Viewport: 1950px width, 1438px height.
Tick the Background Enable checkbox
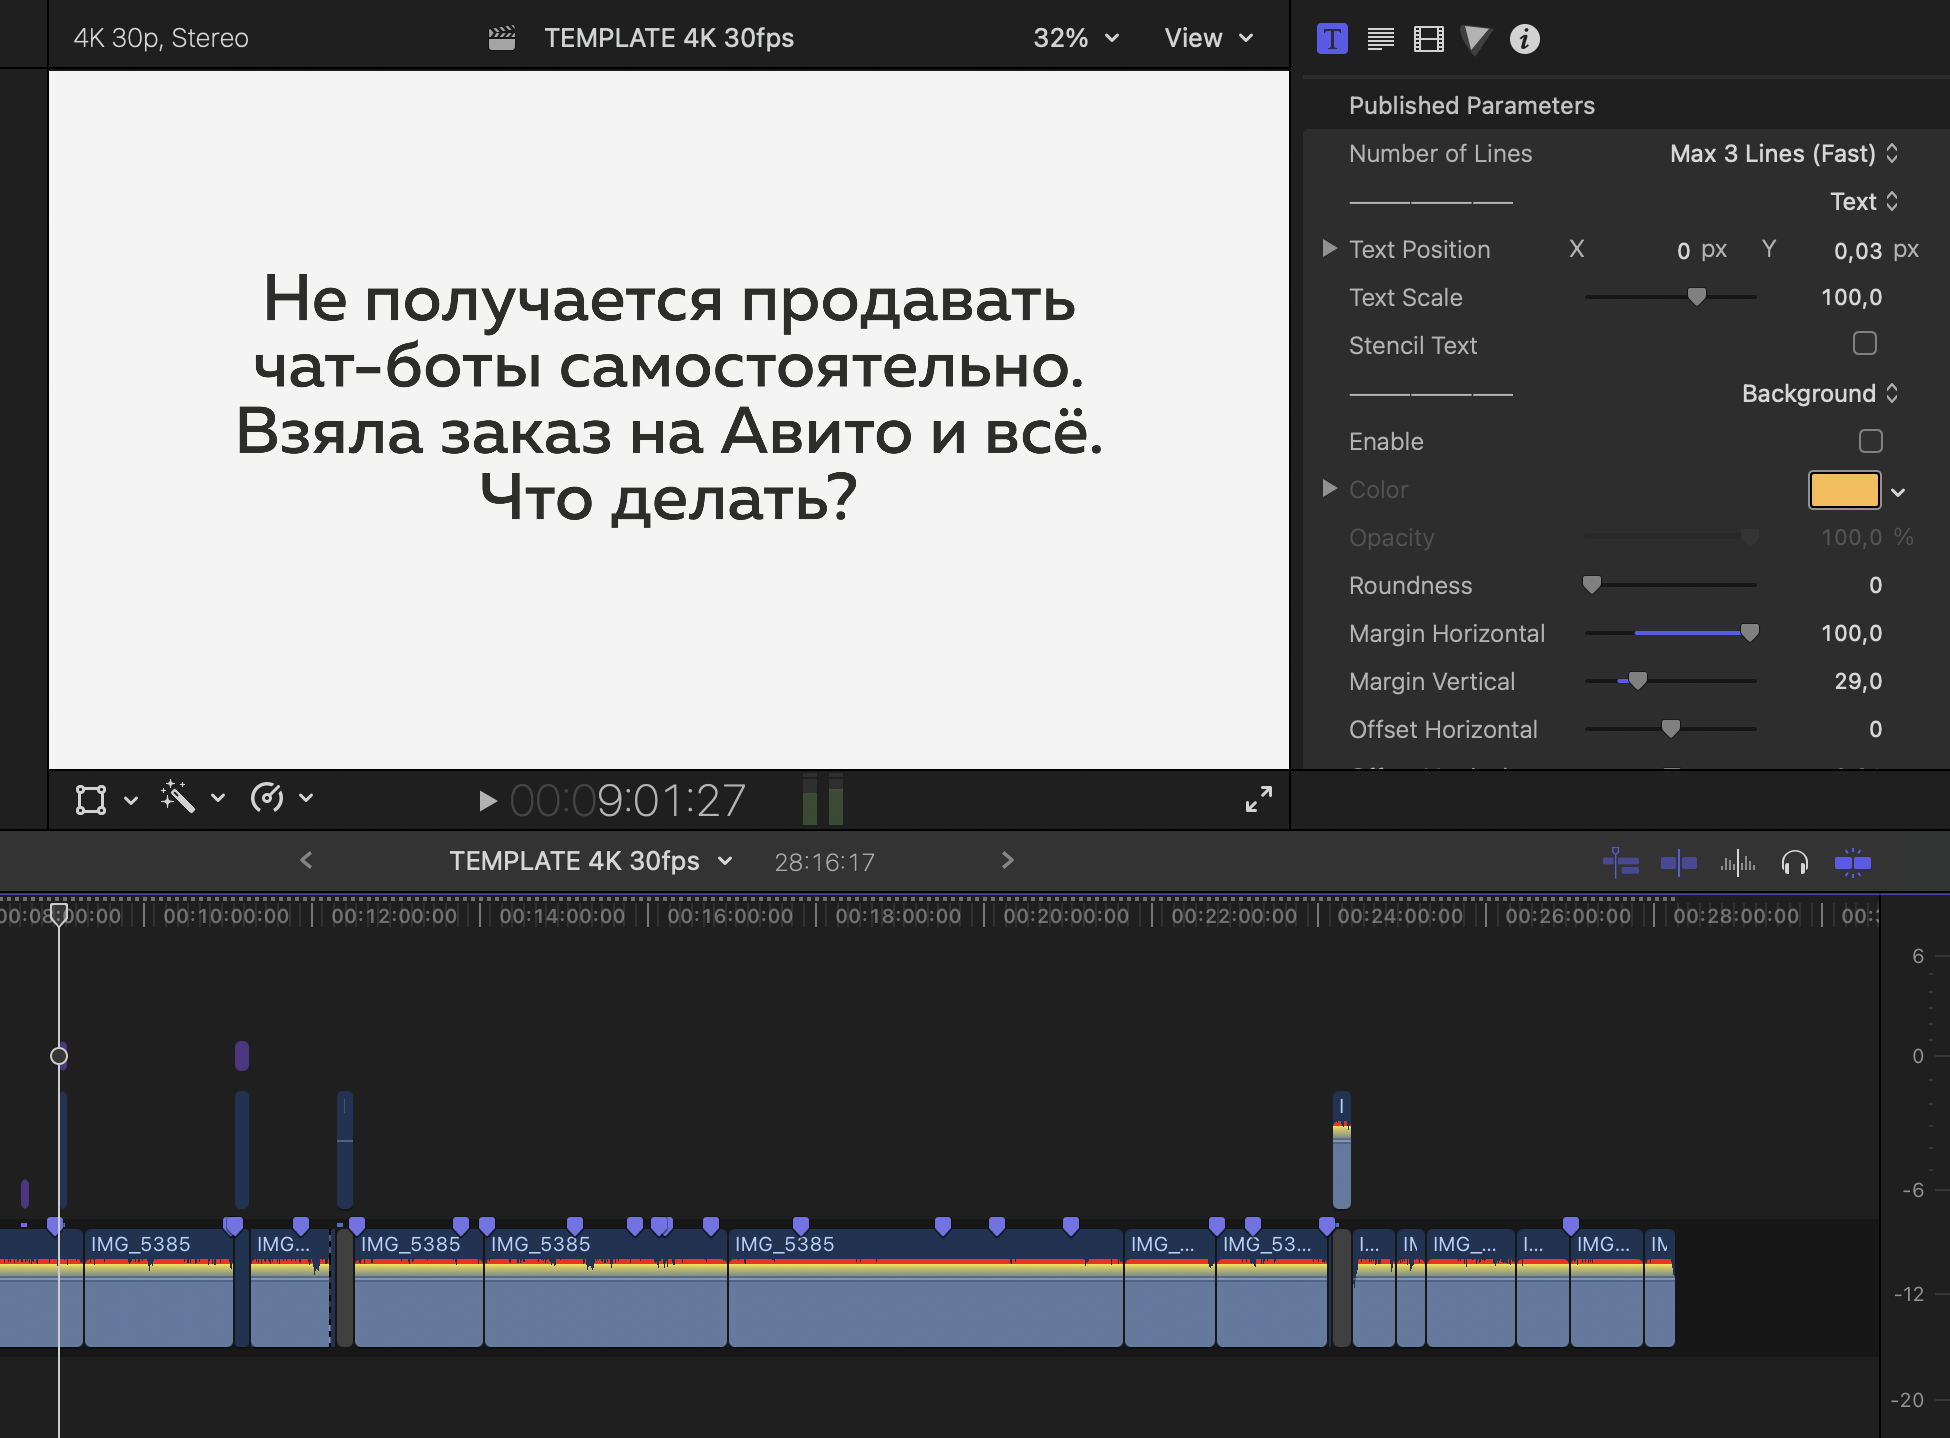1871,441
